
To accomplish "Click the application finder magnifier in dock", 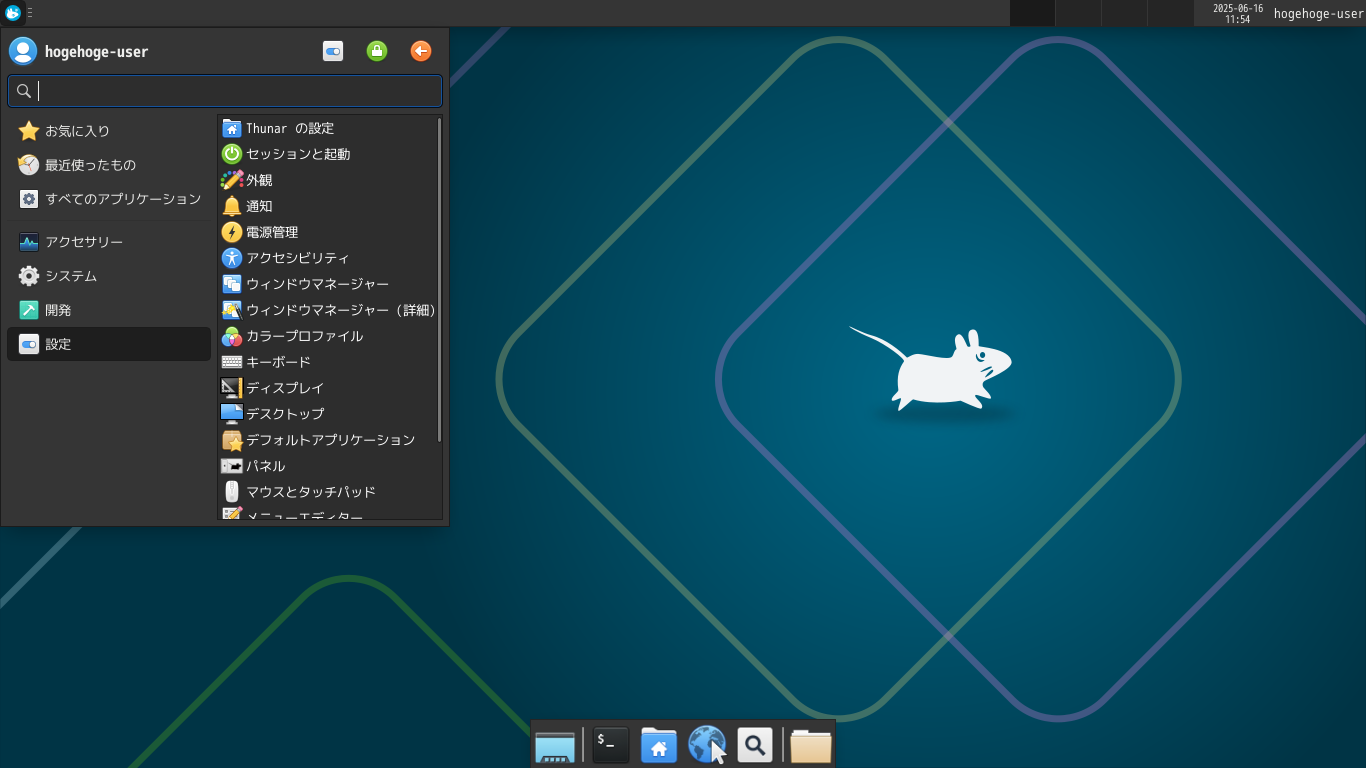I will [x=755, y=745].
